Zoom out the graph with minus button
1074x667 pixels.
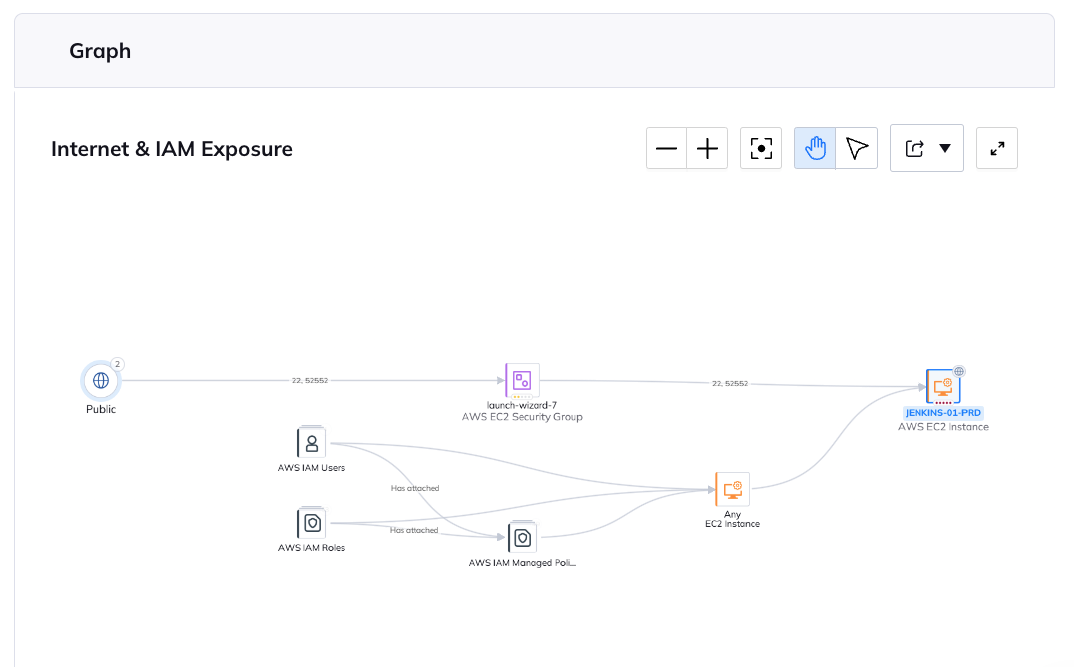(666, 148)
